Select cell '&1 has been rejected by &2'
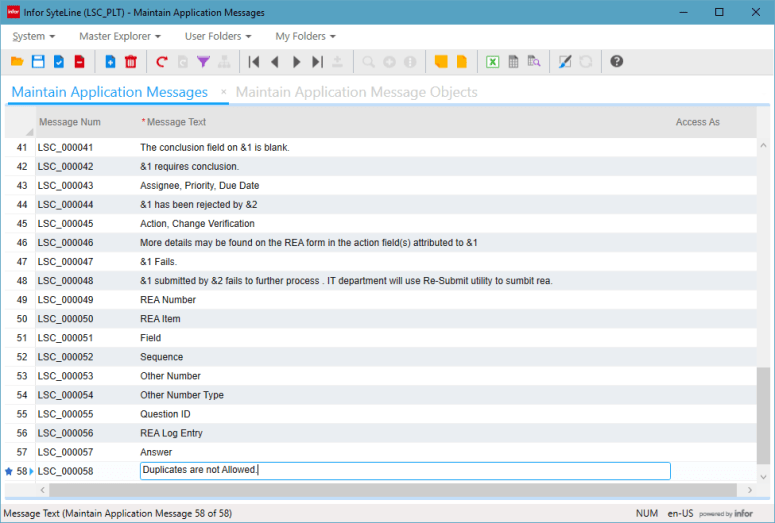The height and width of the screenshot is (523, 775). click(x=405, y=205)
